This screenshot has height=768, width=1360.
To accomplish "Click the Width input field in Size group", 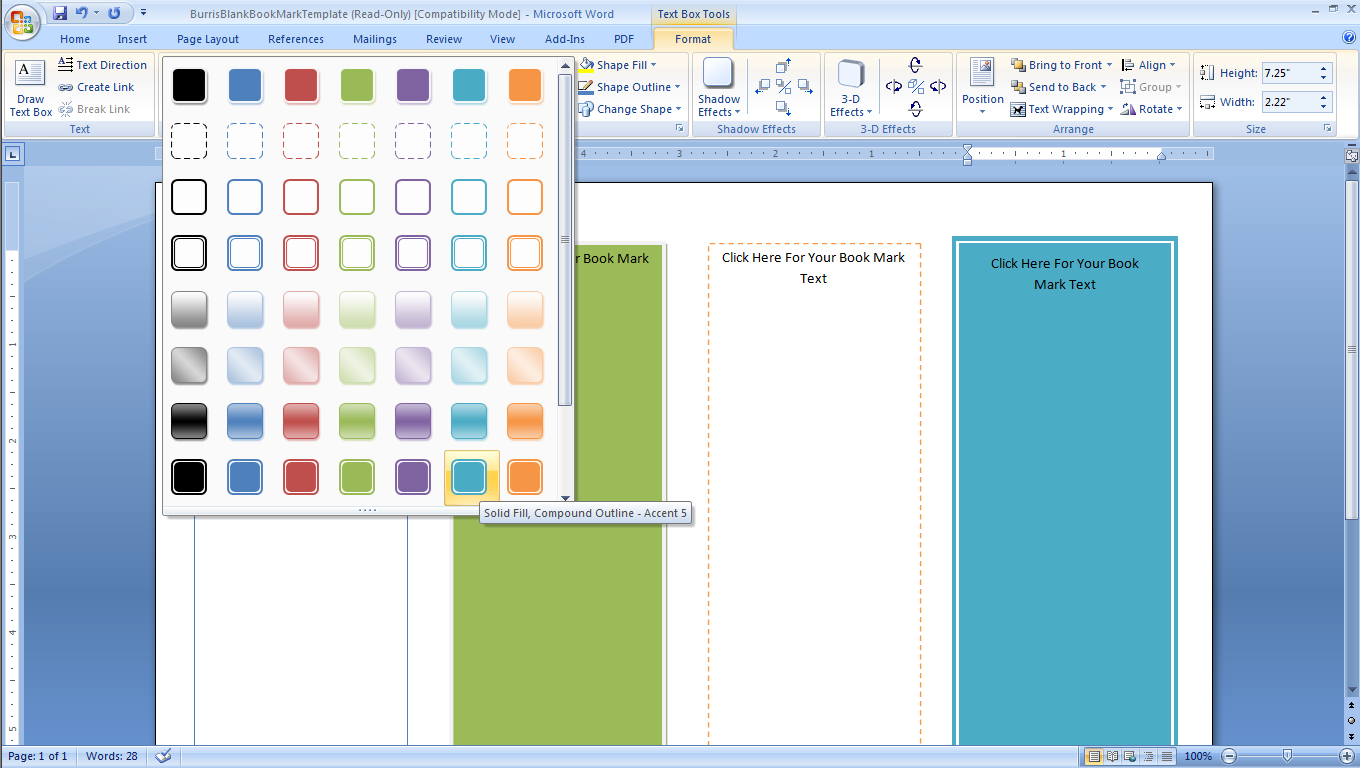I will 1290,101.
